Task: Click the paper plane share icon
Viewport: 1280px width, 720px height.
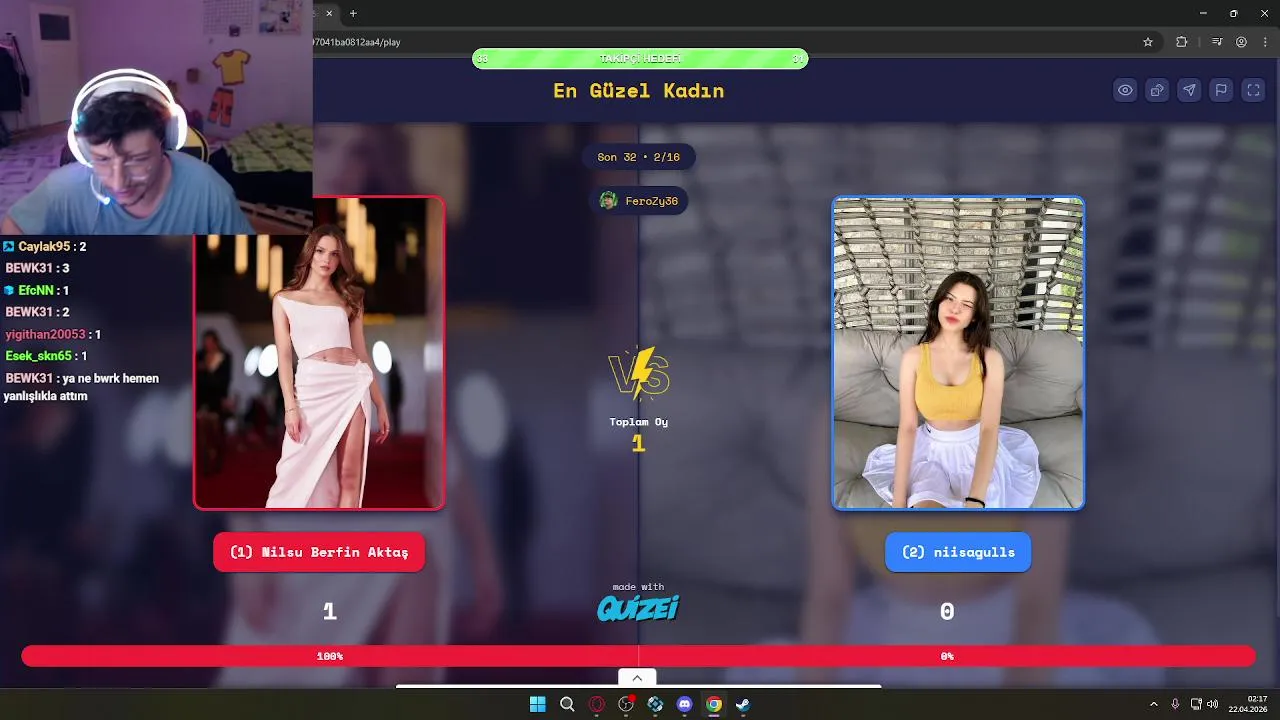Action: coord(1189,90)
